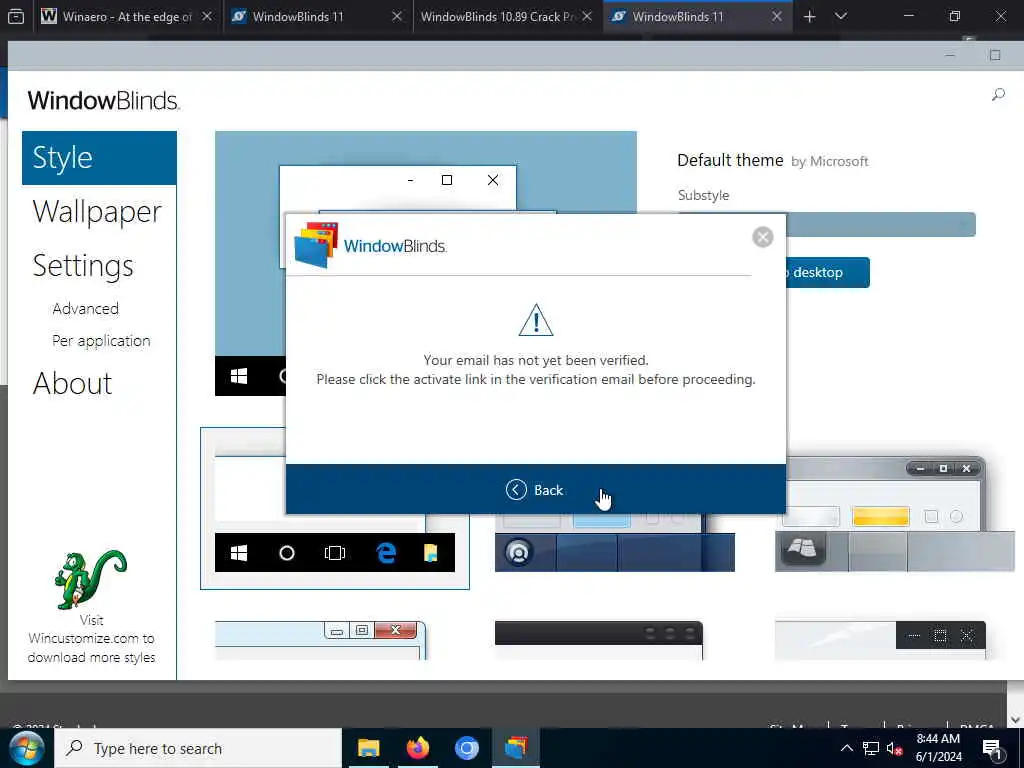The height and width of the screenshot is (768, 1024).
Task: Close the Winaero tab
Action: click(206, 16)
